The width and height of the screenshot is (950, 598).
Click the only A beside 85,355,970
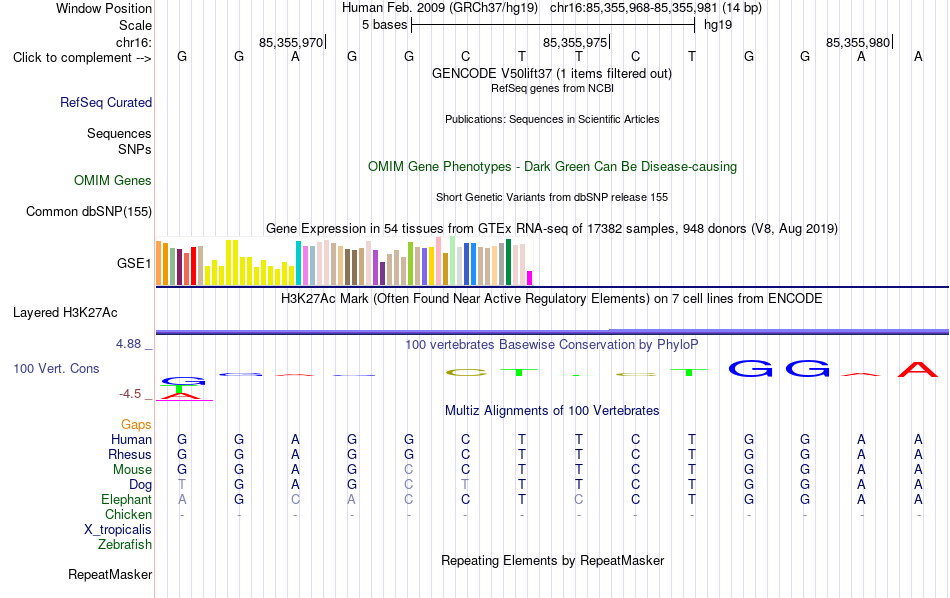[295, 57]
